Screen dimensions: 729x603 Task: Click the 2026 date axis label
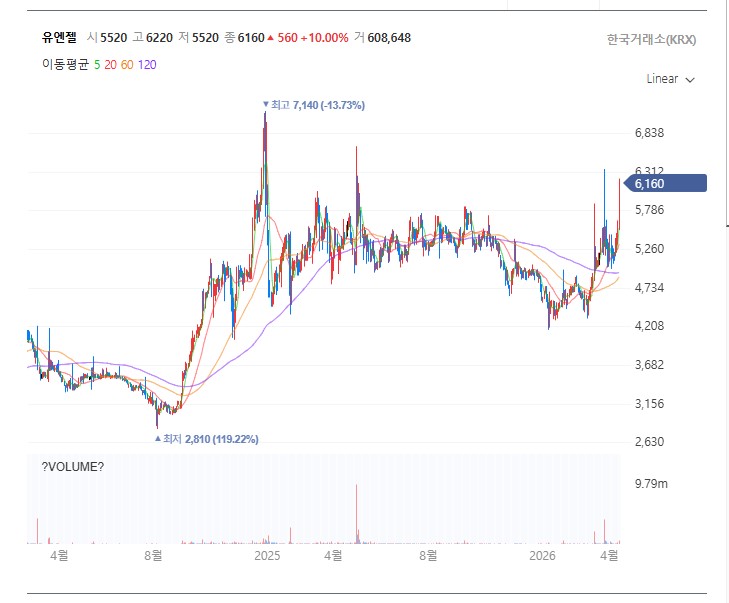542,556
